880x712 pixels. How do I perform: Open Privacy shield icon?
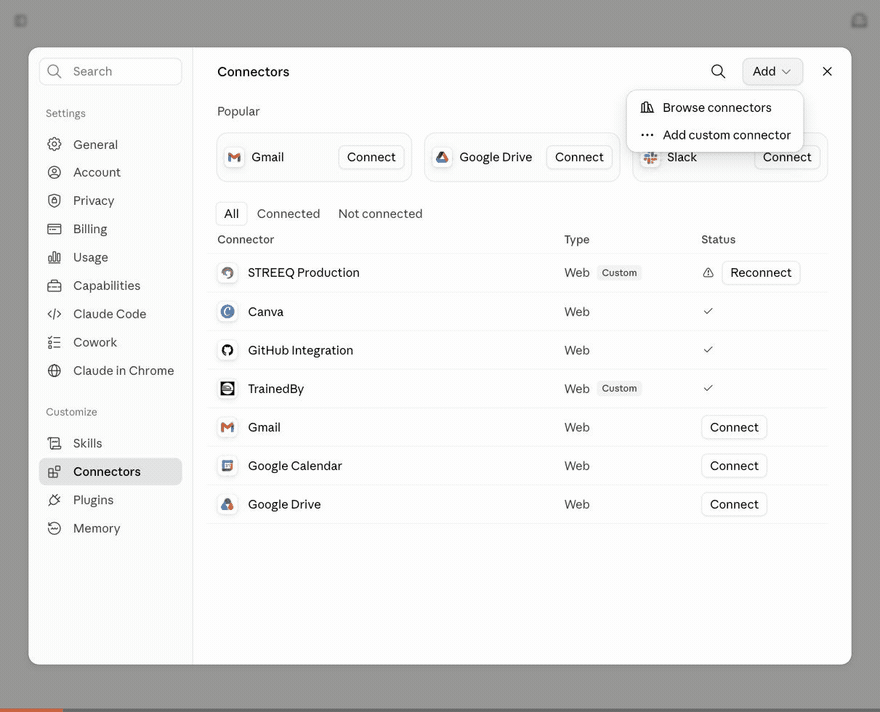coord(54,200)
